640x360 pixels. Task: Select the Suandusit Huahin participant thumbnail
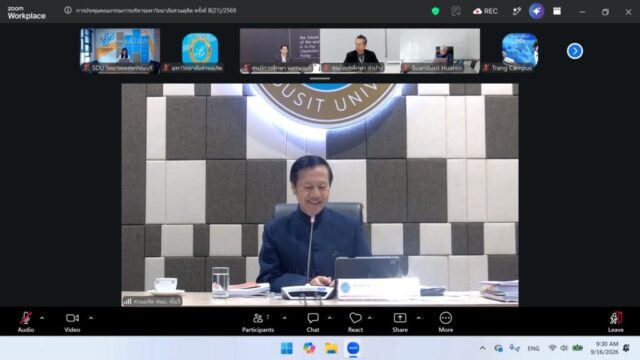440,51
